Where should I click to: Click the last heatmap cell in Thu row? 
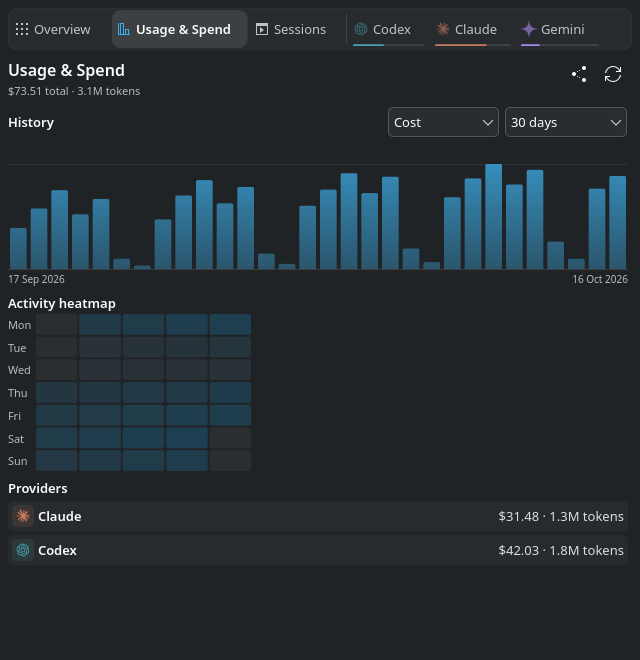point(230,393)
